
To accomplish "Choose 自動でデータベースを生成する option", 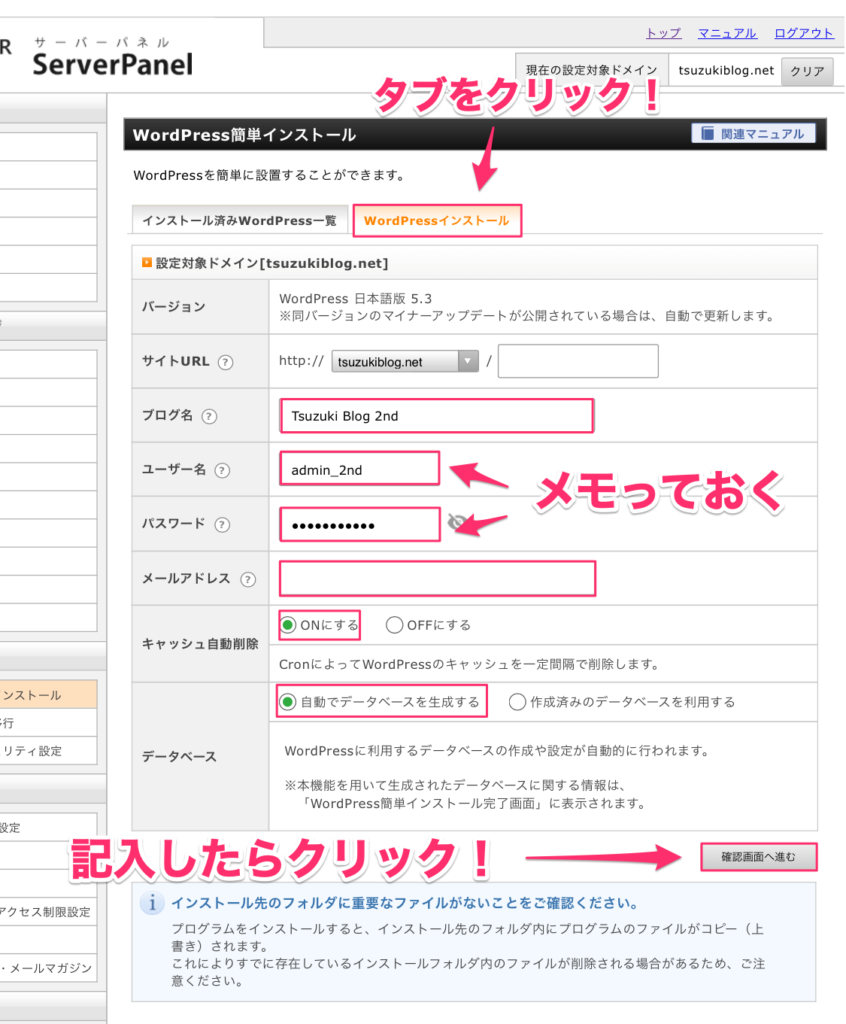I will point(287,702).
